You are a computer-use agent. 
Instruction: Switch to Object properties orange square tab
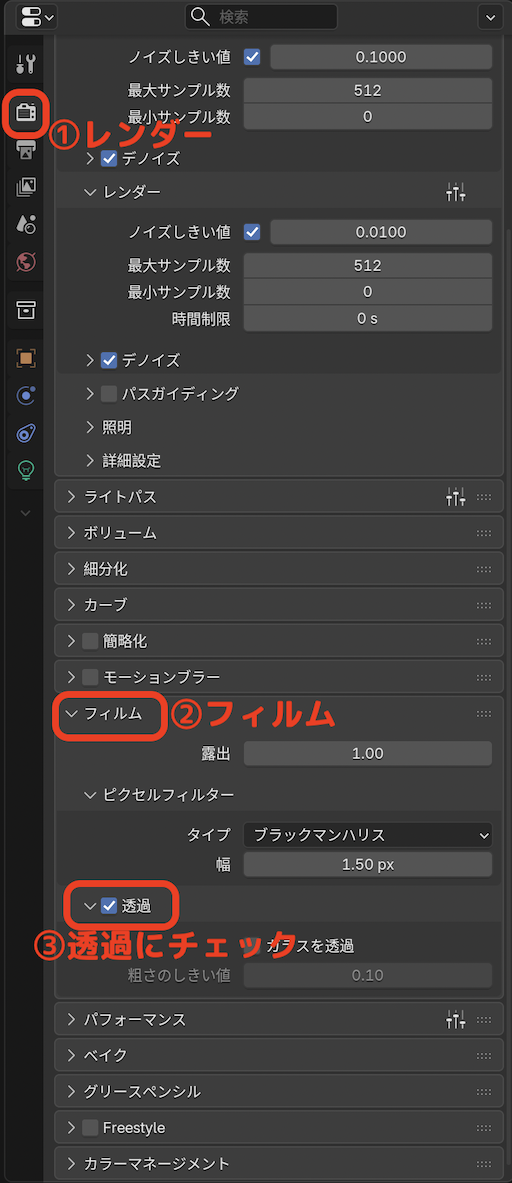[26, 358]
